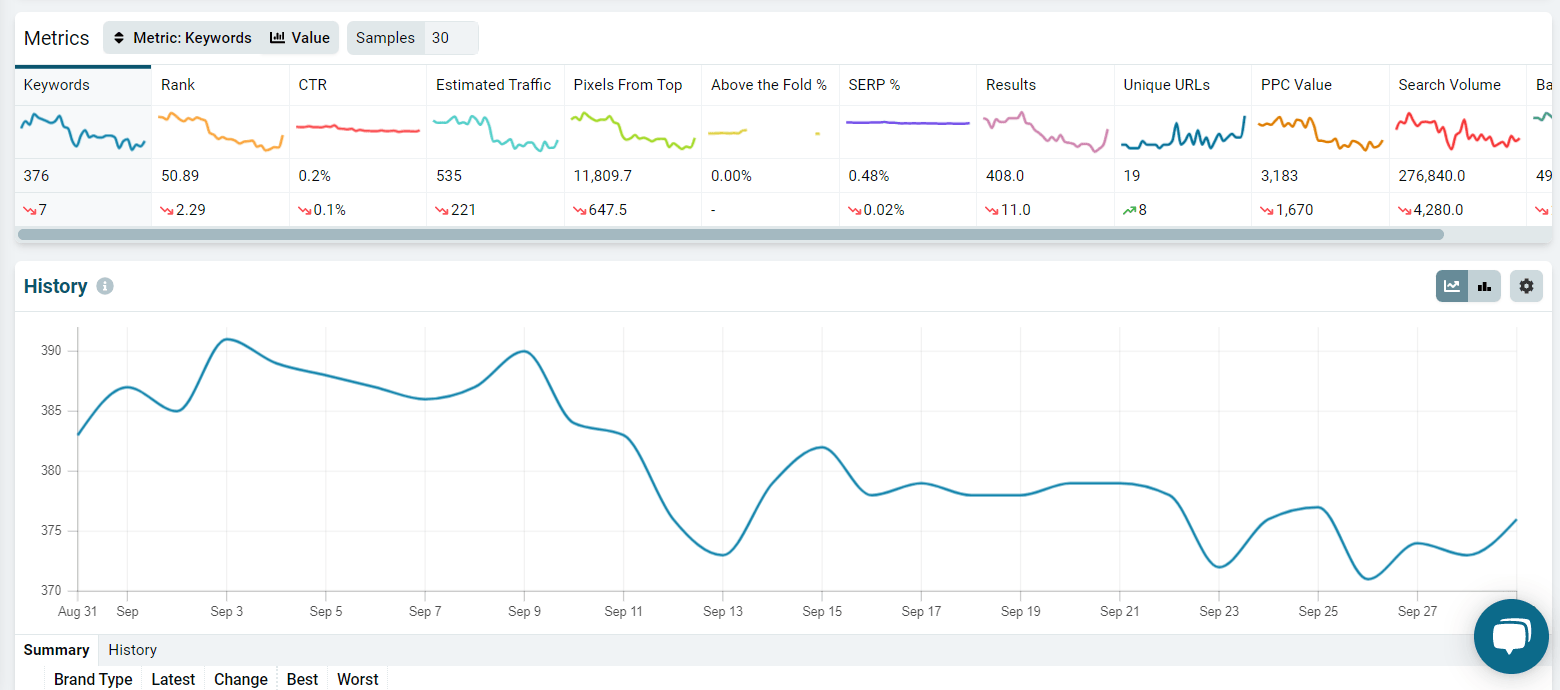Select the SERP % metric column
This screenshot has width=1560, height=690.
point(908,85)
